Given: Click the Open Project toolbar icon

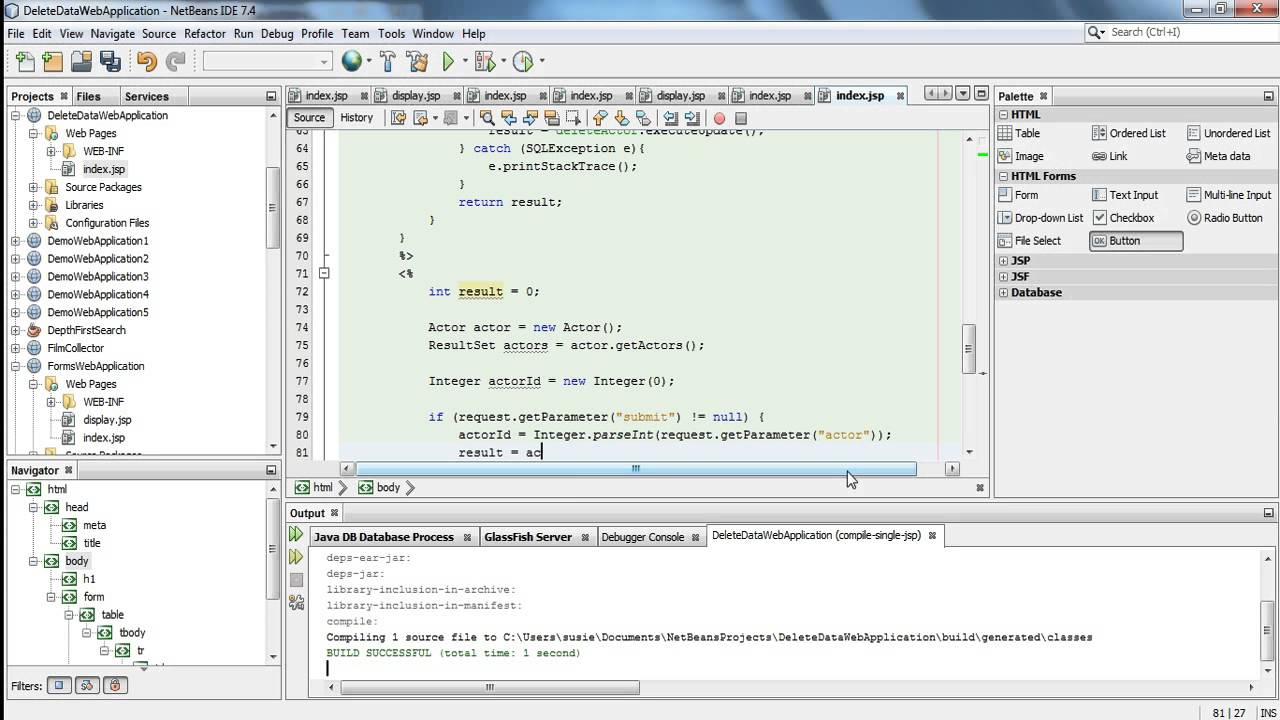Looking at the screenshot, I should tap(82, 62).
